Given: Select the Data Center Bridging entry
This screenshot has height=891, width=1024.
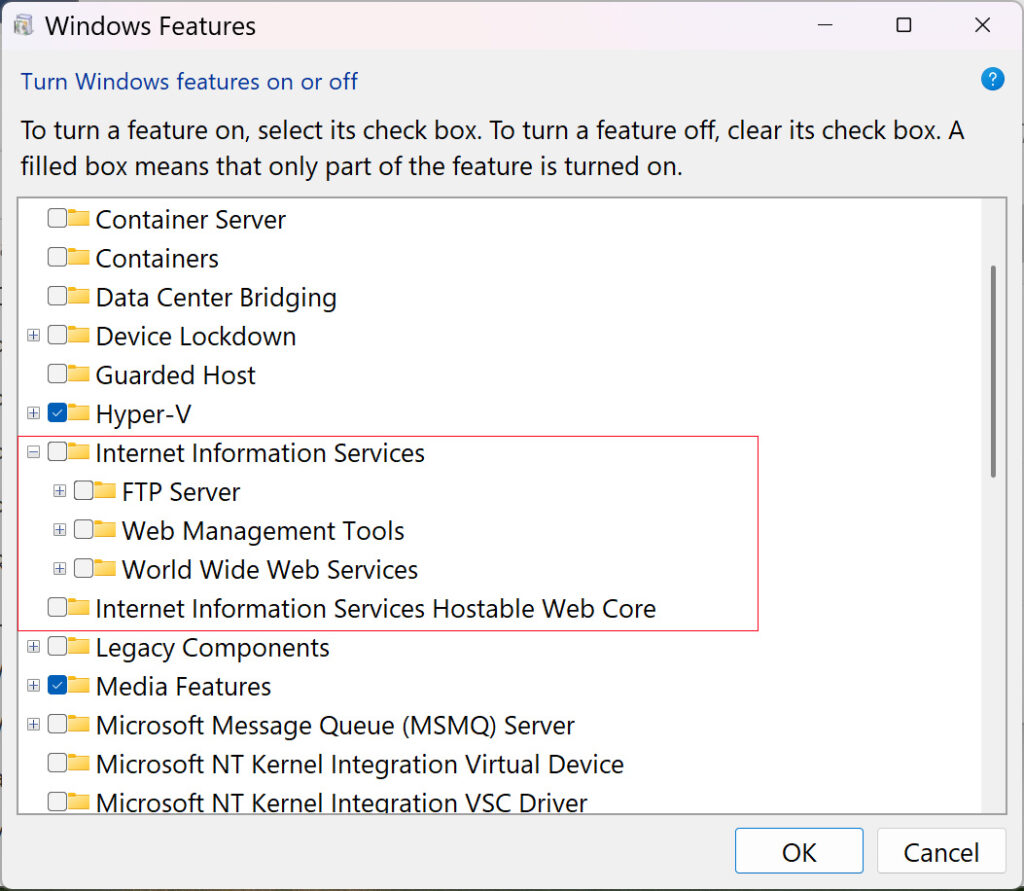Looking at the screenshot, I should pos(215,297).
